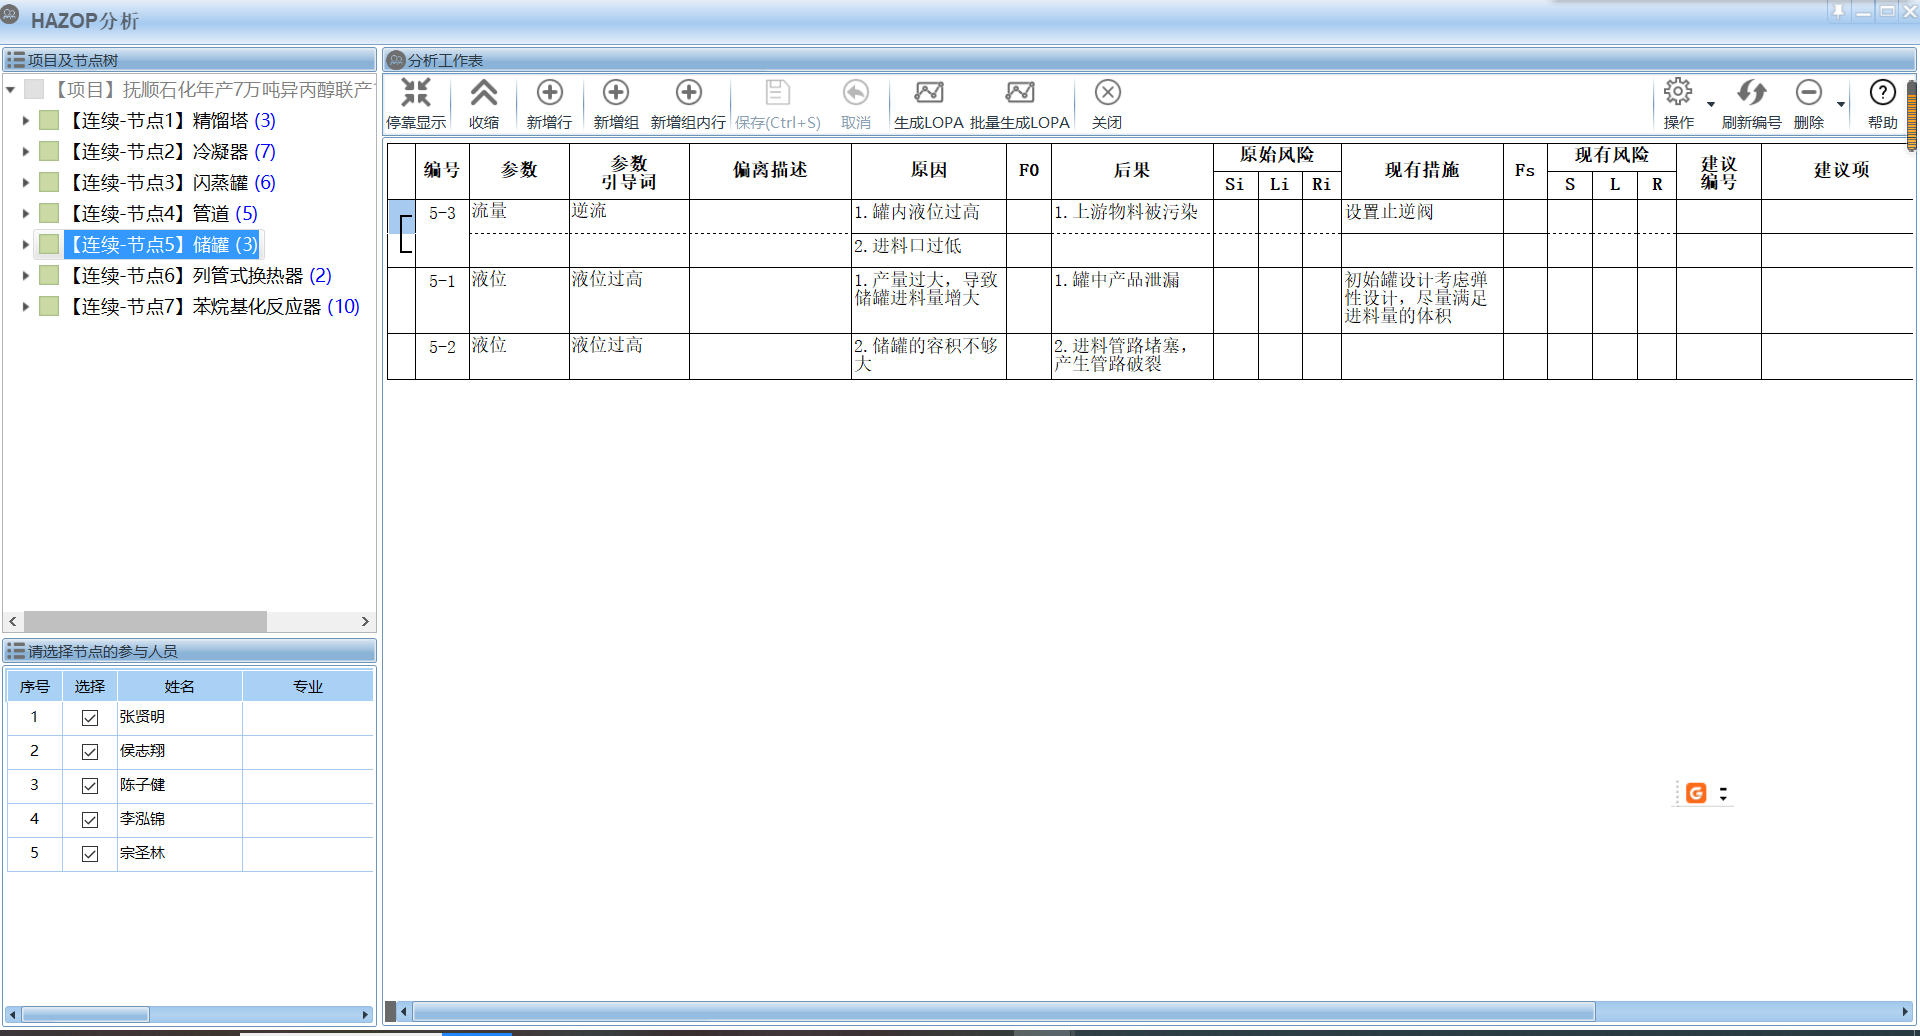Expand 连续-节点4 管道 node

tap(26, 214)
